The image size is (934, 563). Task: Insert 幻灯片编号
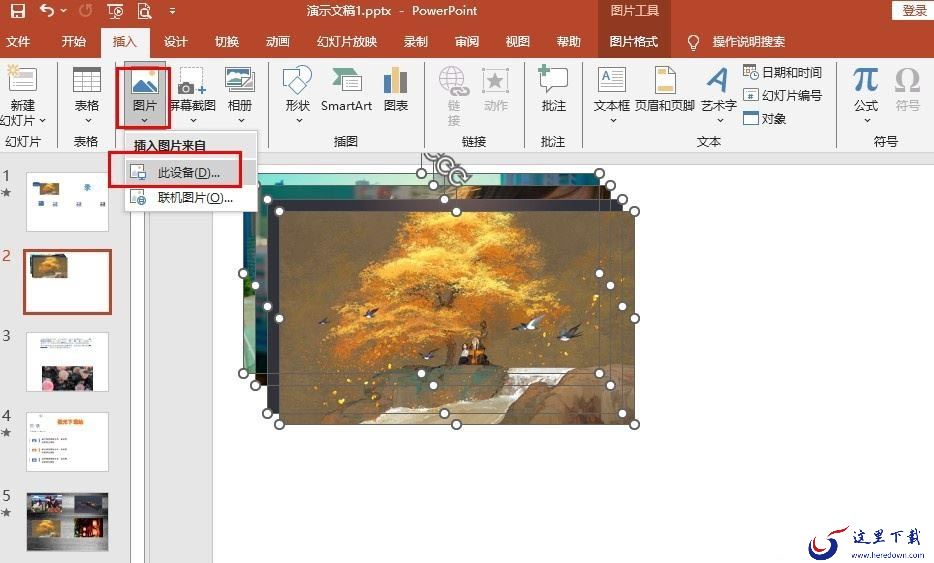pos(783,95)
